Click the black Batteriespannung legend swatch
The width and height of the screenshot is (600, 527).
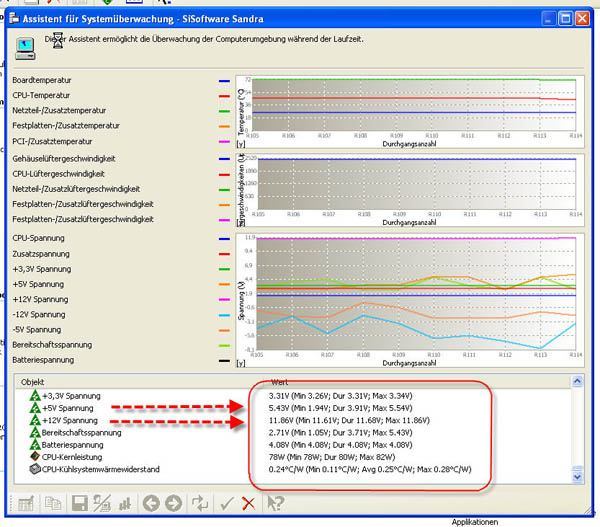(224, 361)
